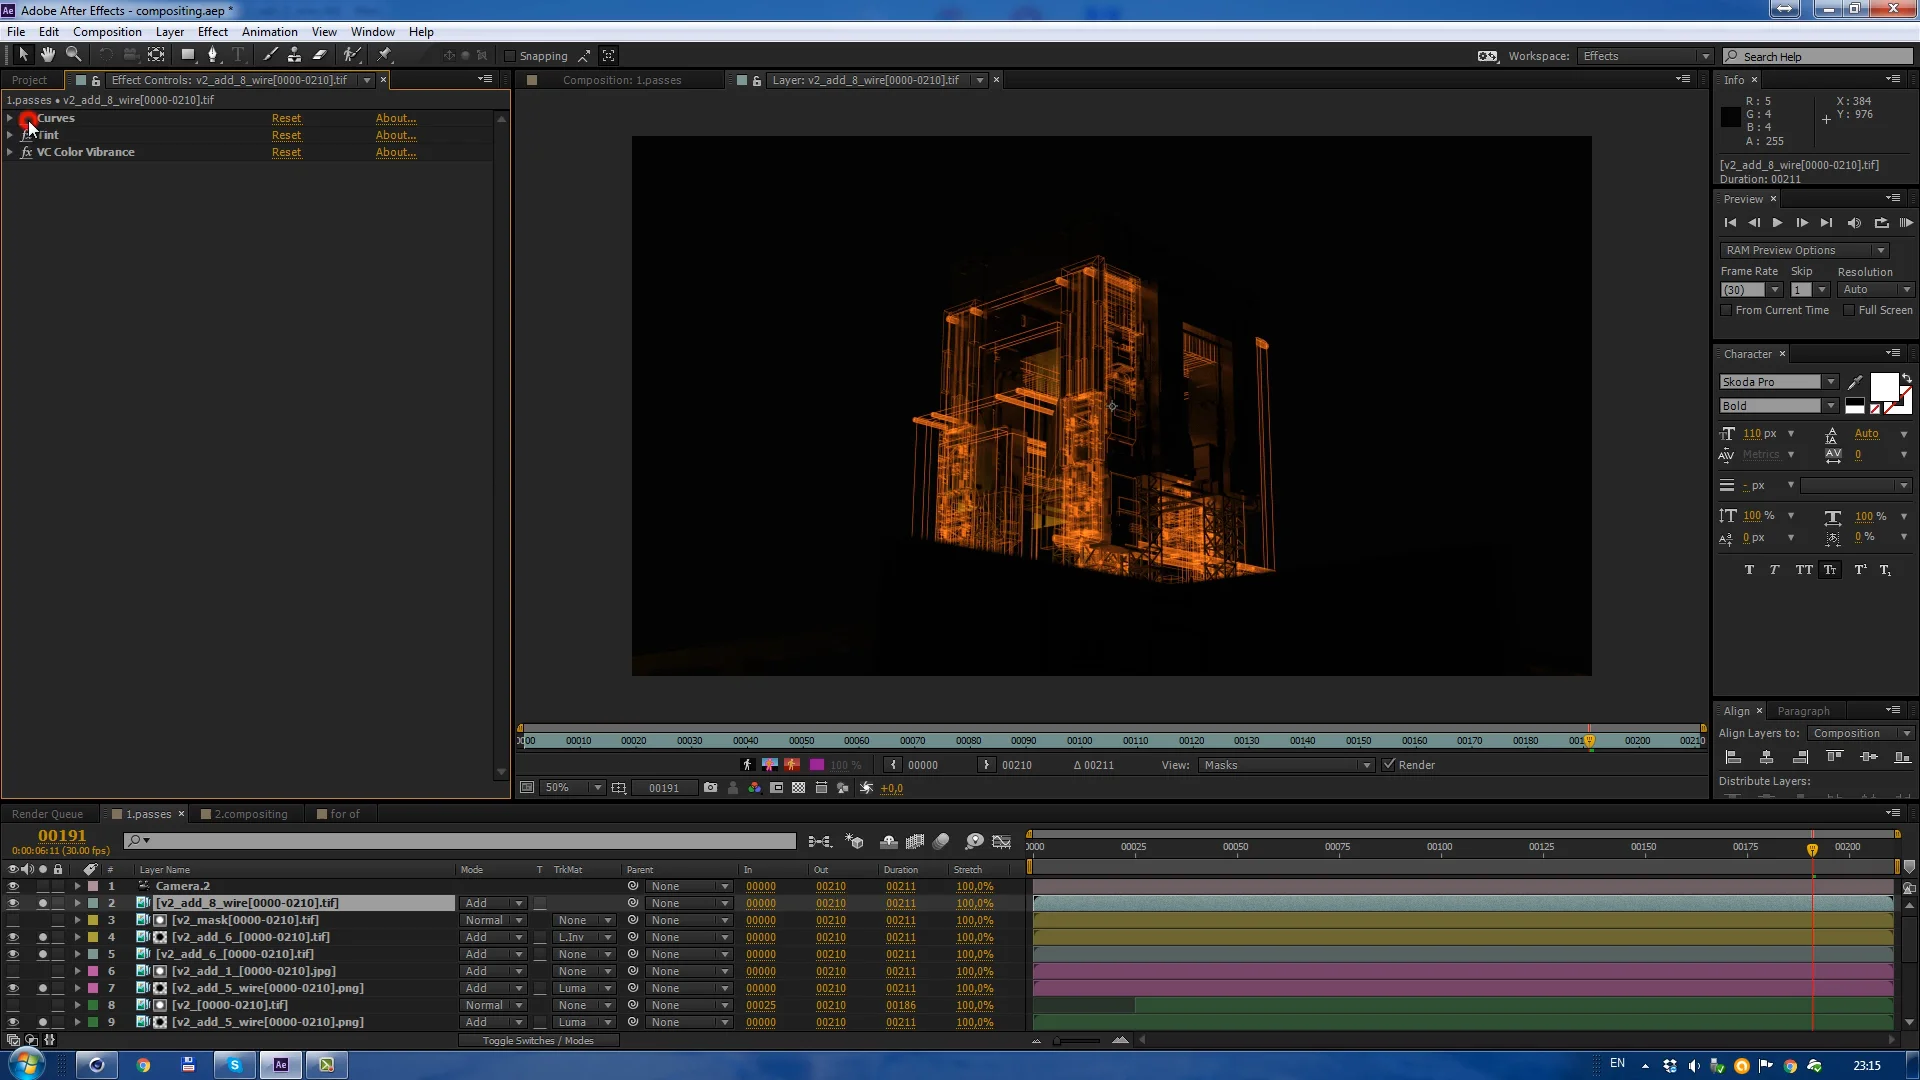Viewport: 1920px width, 1080px height.
Task: Click the Draft 3D icon in timeline
Action: [855, 842]
